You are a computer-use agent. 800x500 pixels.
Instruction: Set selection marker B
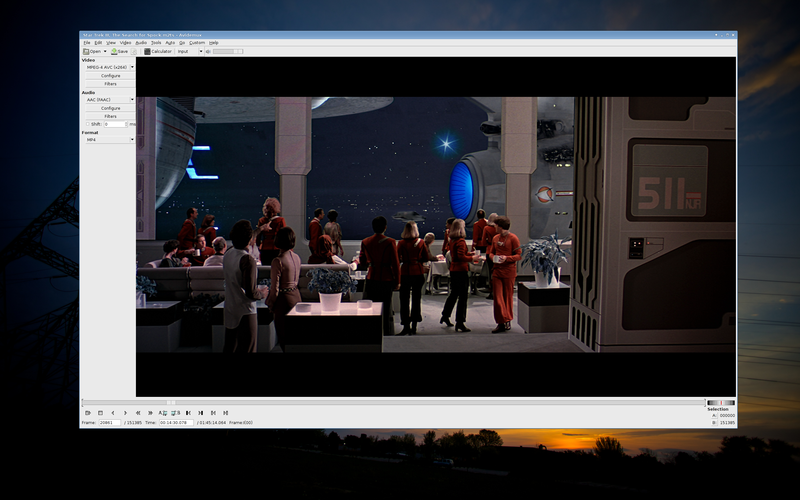point(176,413)
